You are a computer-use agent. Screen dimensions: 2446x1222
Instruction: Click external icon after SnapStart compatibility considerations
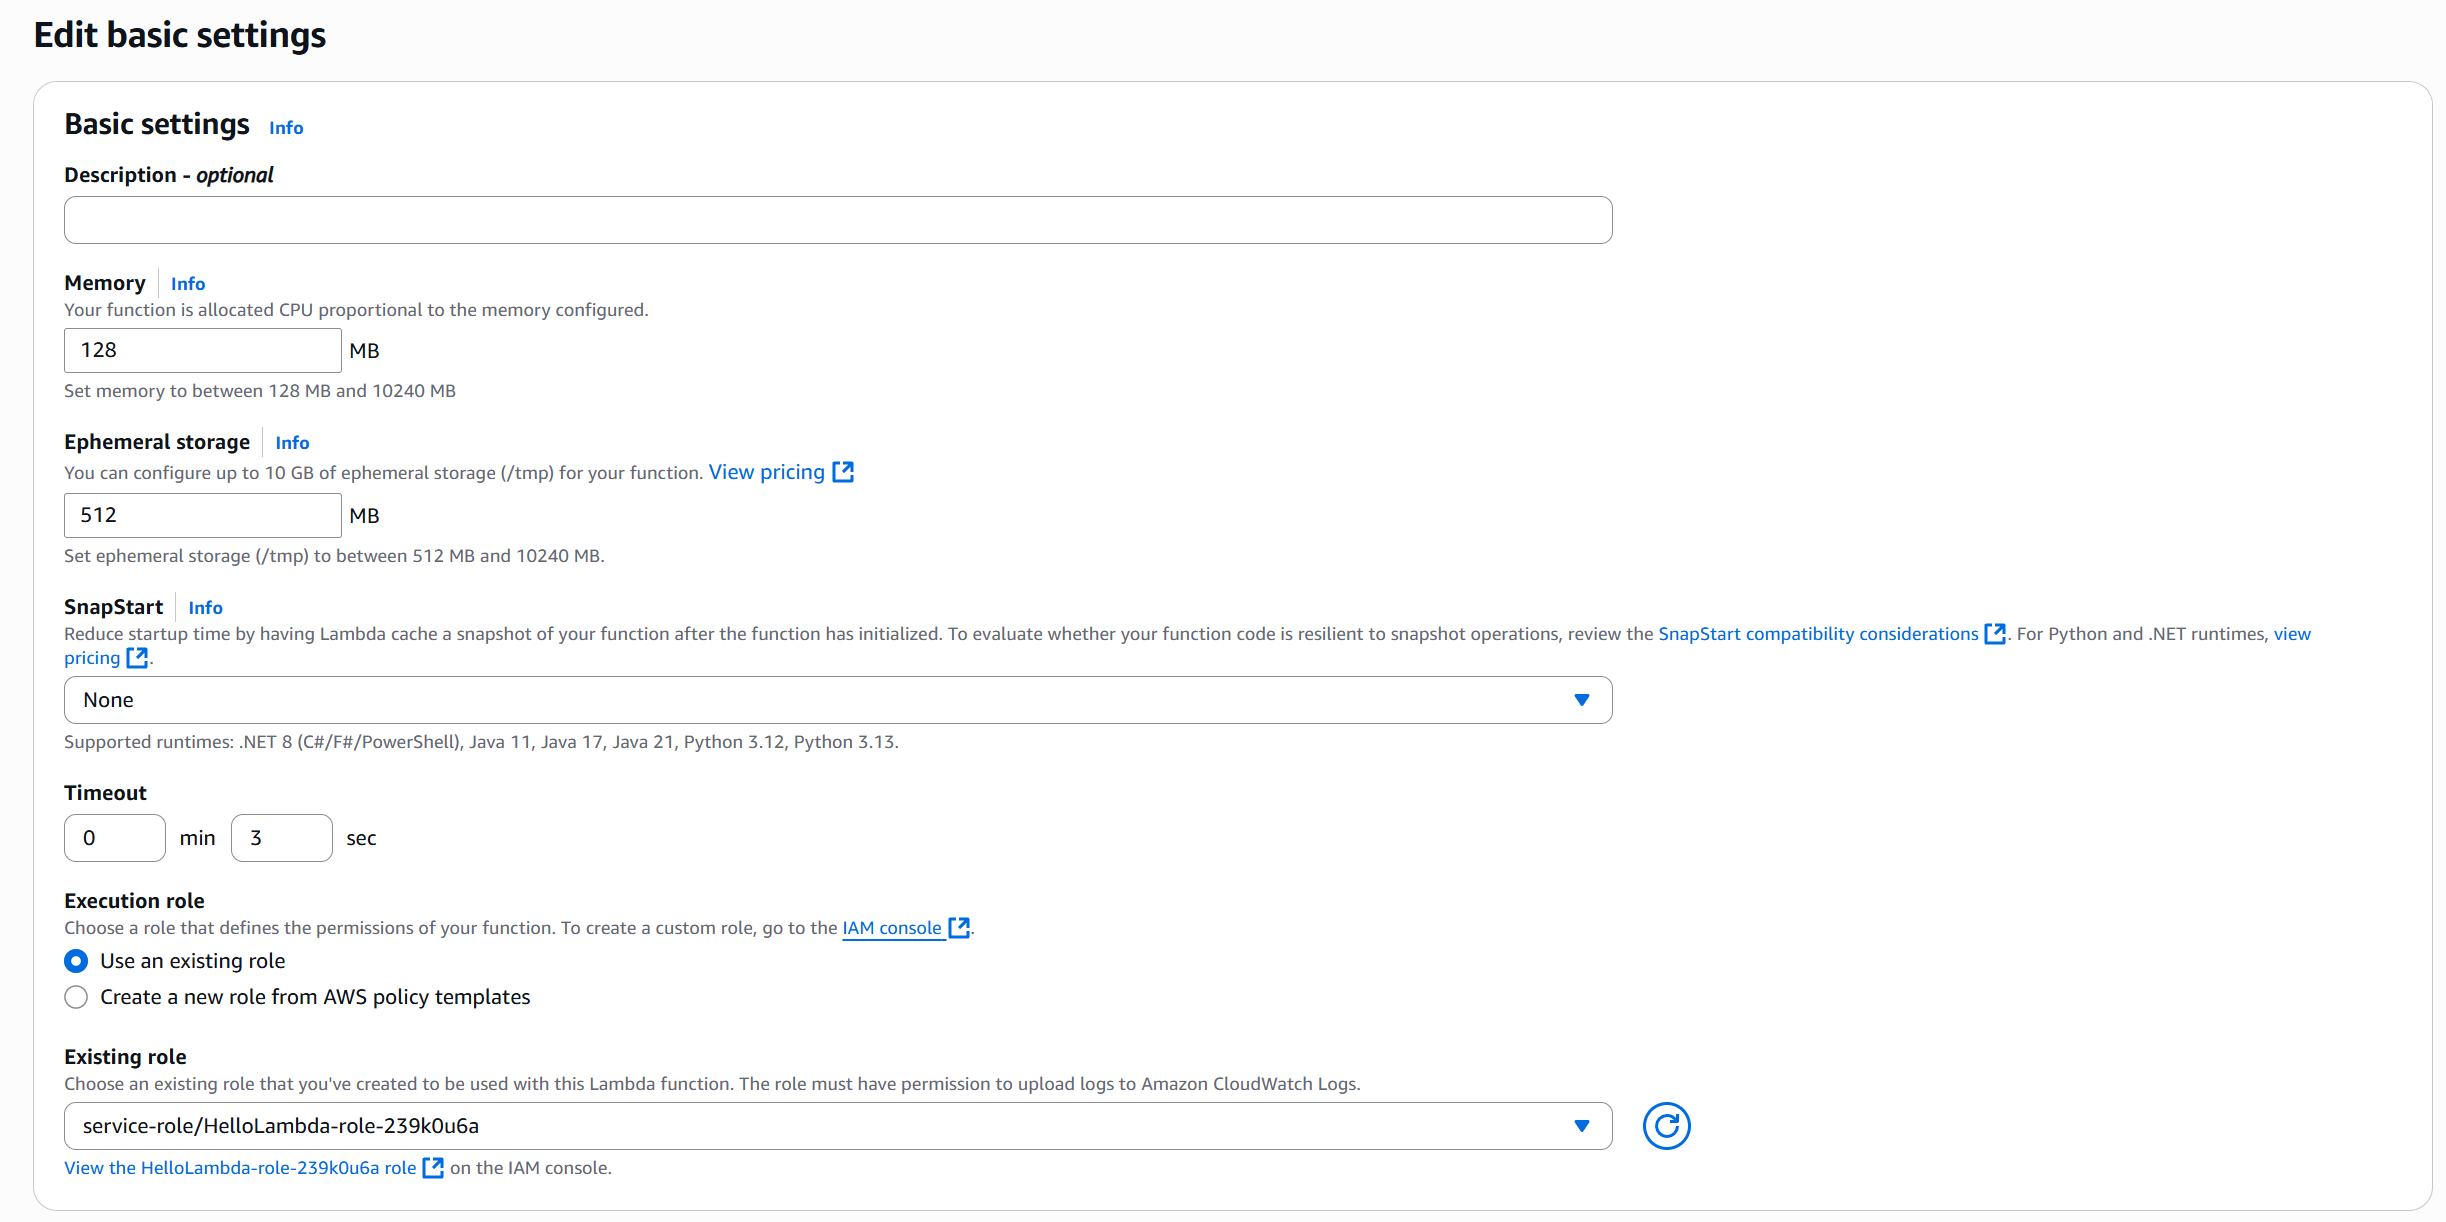tap(1994, 634)
